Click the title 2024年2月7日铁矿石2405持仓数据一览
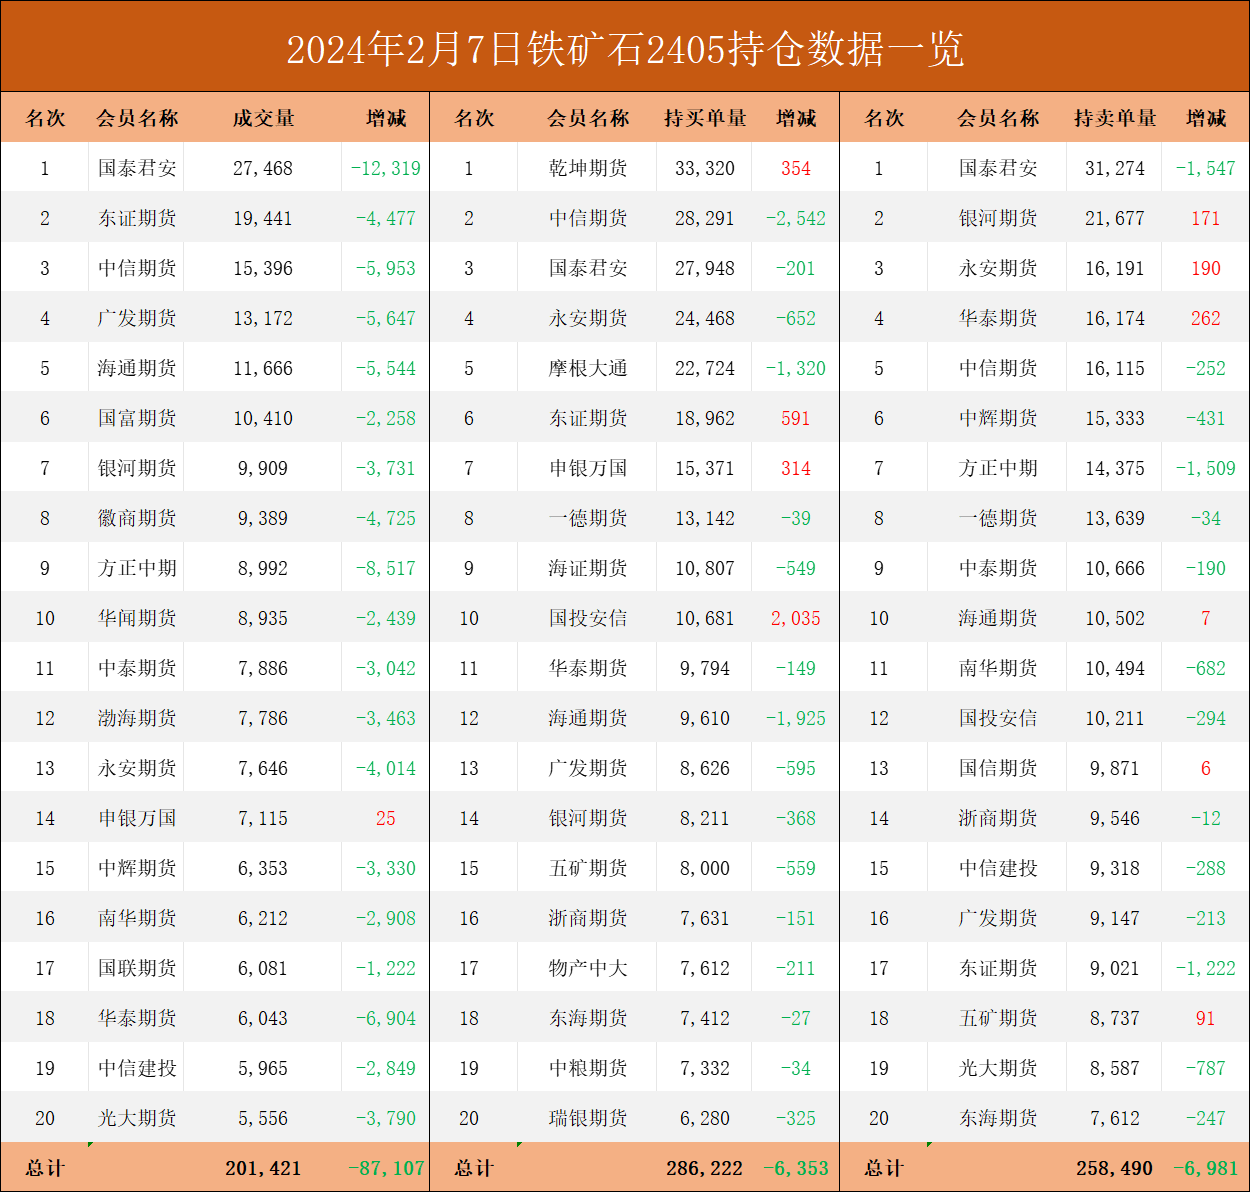Viewport: 1250px width, 1192px height. click(625, 49)
